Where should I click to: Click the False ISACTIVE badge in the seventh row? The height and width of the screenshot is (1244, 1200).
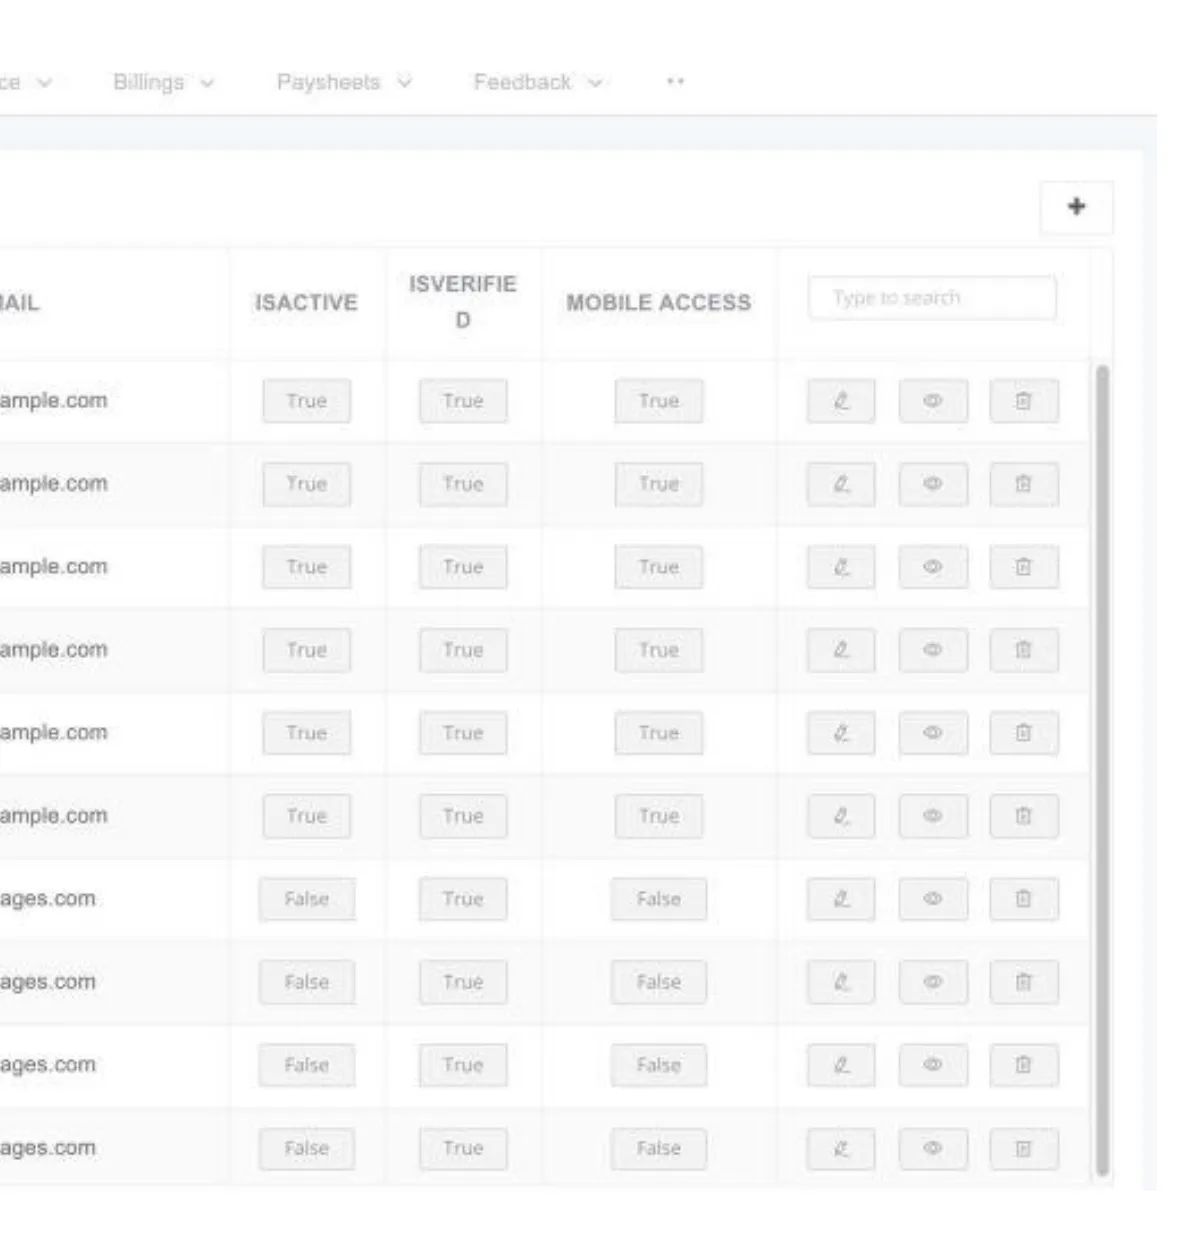click(x=306, y=899)
